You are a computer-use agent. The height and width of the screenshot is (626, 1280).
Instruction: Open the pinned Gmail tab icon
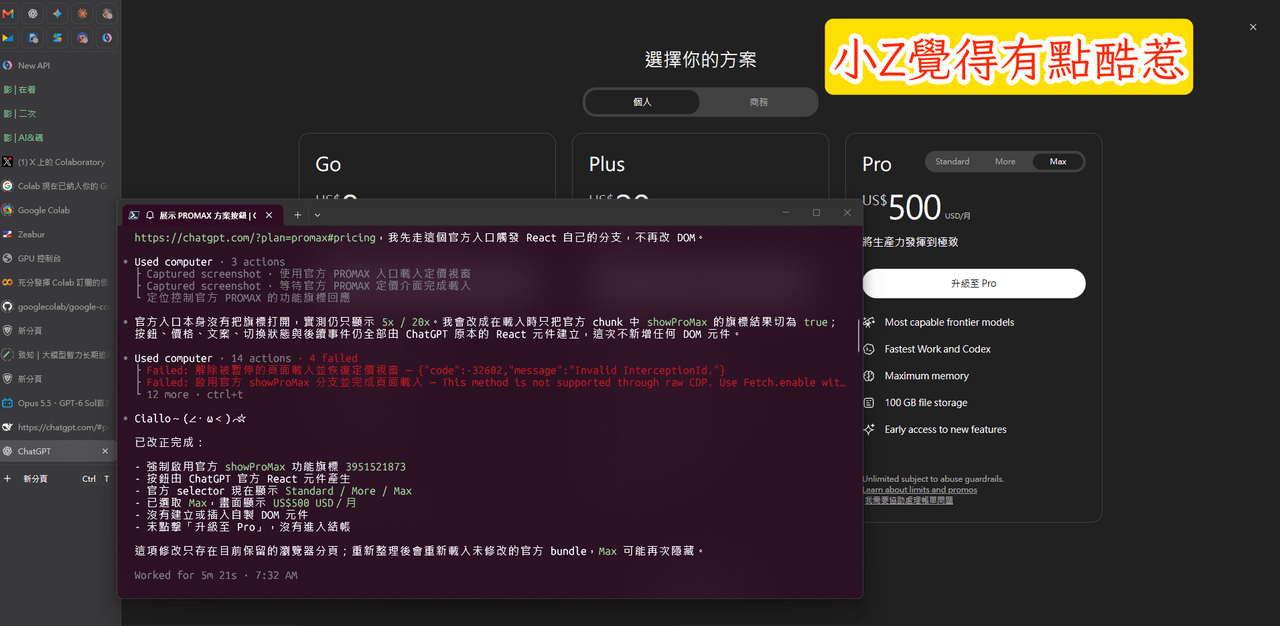point(8,14)
